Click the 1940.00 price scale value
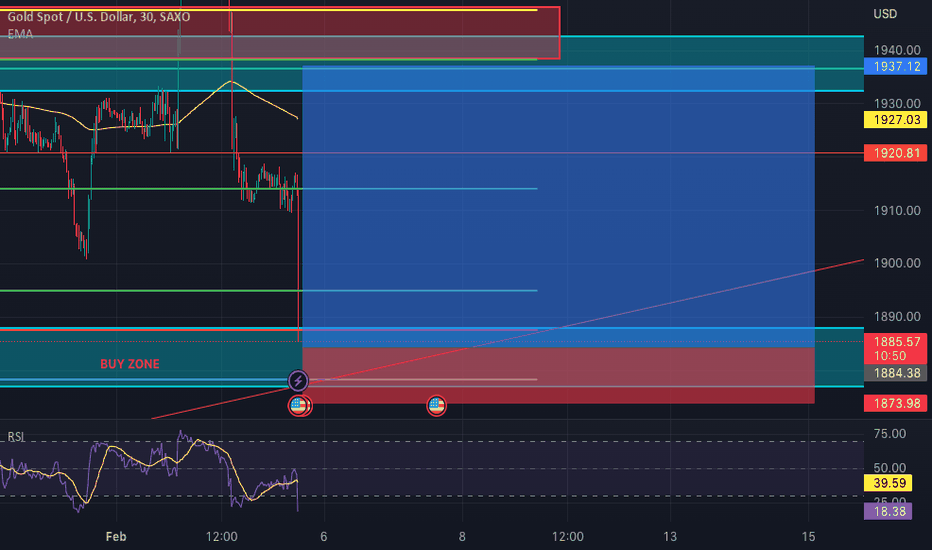Image resolution: width=932 pixels, height=550 pixels. point(897,50)
